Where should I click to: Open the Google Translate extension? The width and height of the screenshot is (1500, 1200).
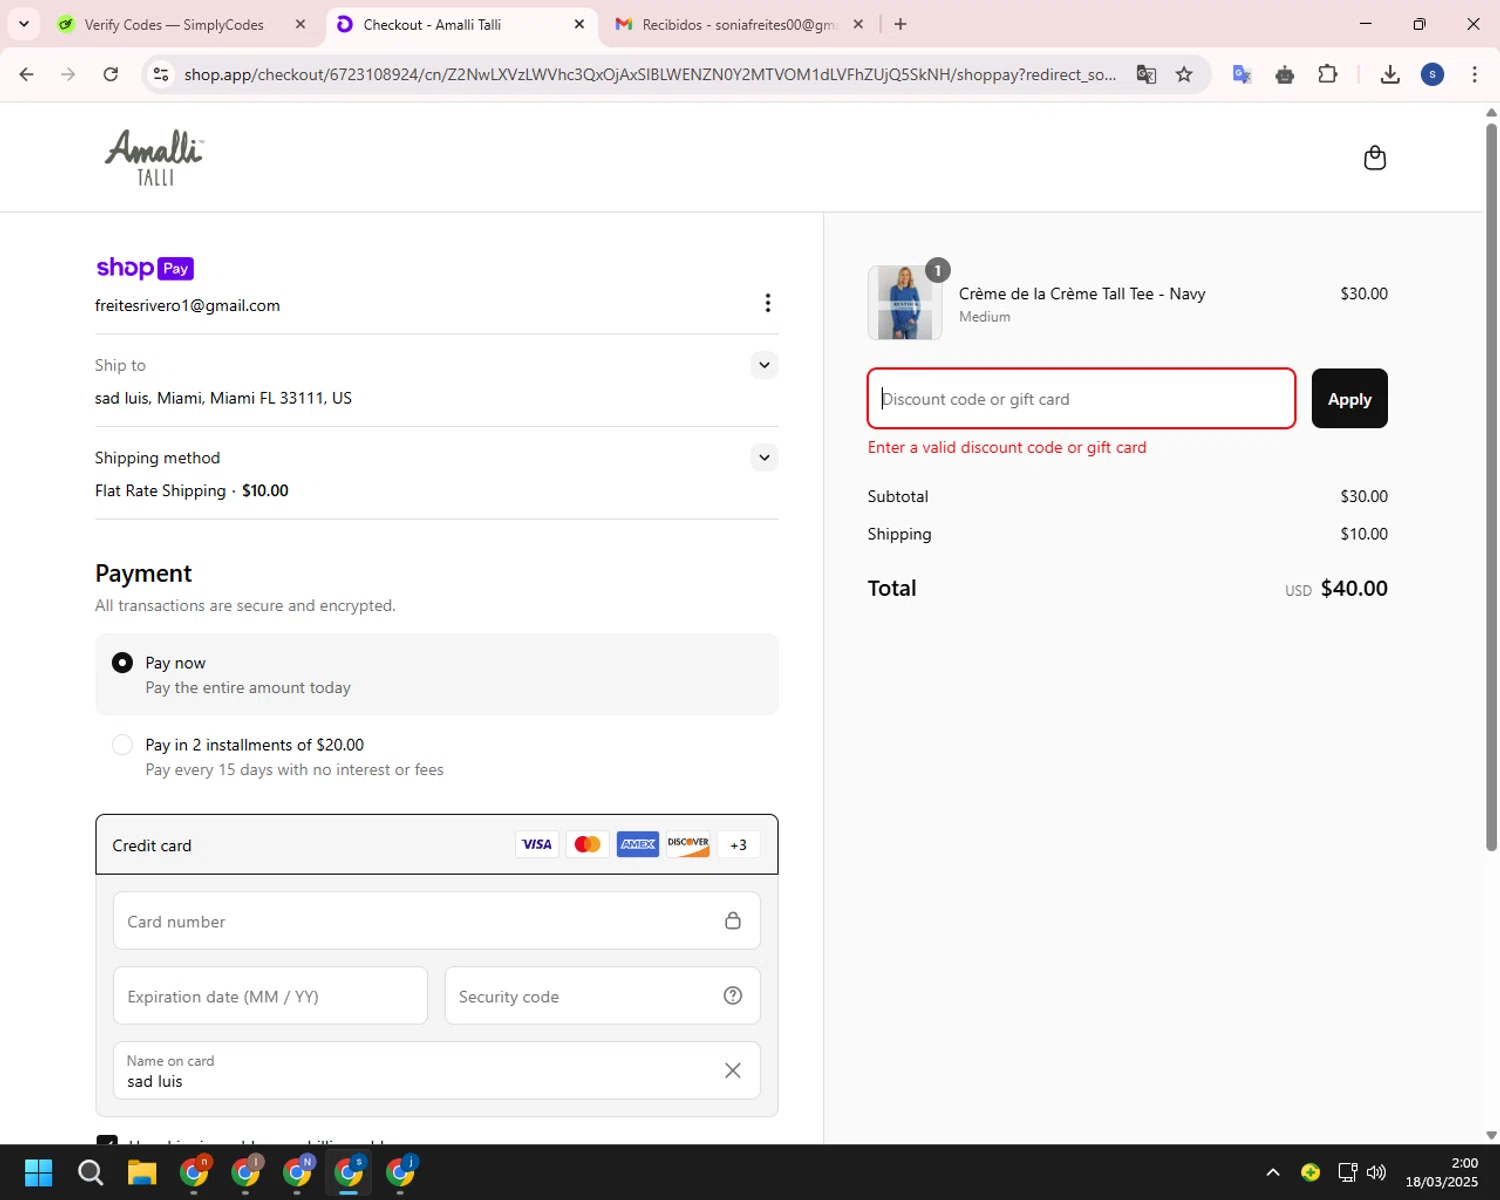point(1242,74)
